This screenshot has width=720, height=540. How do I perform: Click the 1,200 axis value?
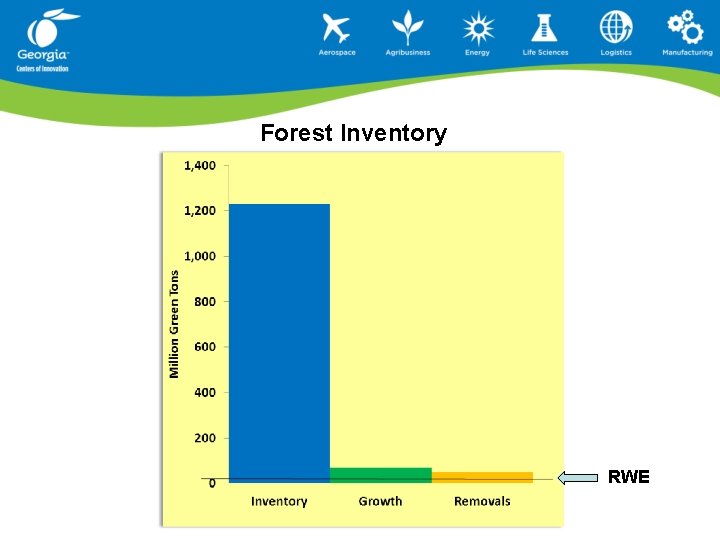tap(200, 211)
